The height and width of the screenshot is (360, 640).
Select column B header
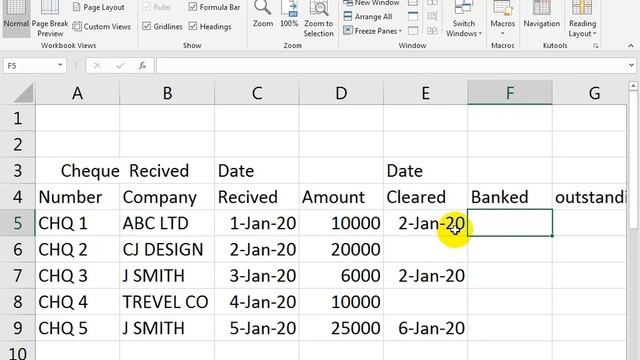pos(167,93)
